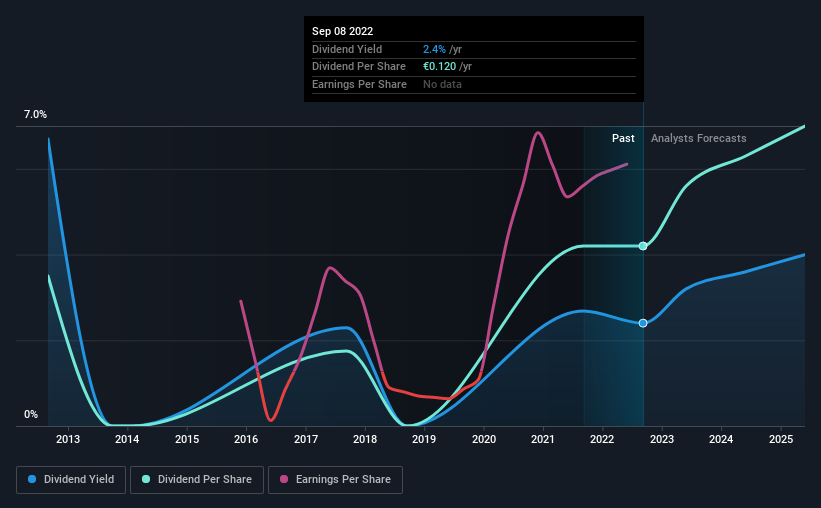Click the 2.4% dividend yield value
The height and width of the screenshot is (508, 821).
pos(434,49)
